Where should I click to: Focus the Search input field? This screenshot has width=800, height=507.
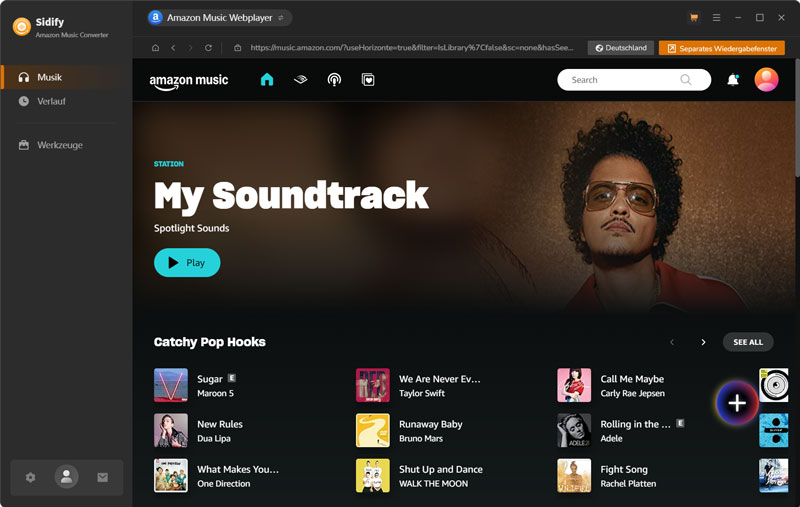pyautogui.click(x=634, y=80)
